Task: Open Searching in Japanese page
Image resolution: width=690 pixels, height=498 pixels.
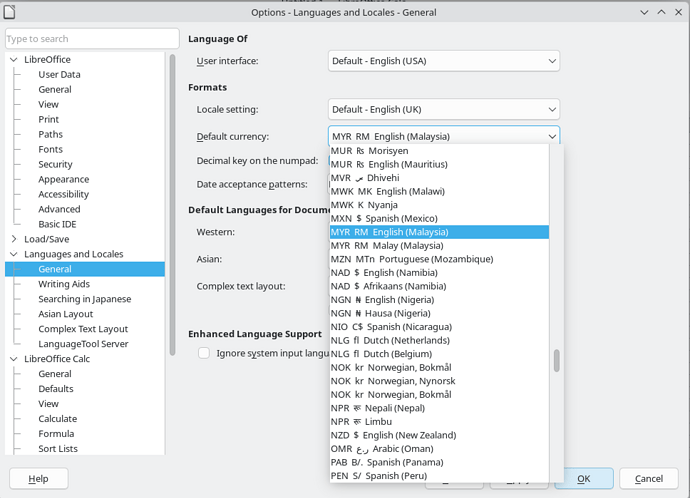Action: tap(85, 299)
